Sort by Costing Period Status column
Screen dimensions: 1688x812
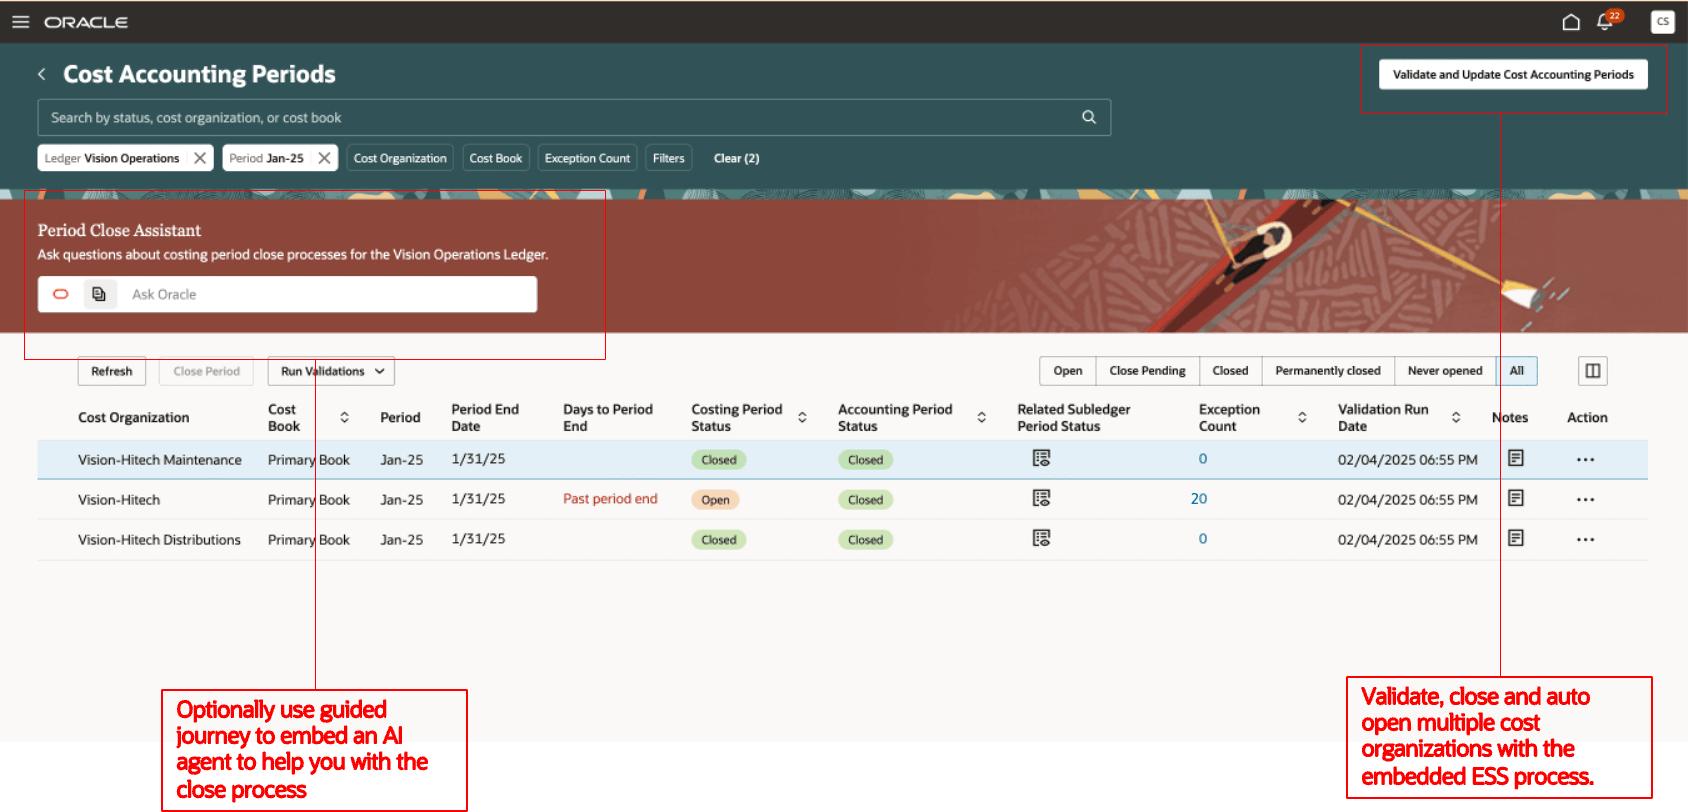[802, 418]
